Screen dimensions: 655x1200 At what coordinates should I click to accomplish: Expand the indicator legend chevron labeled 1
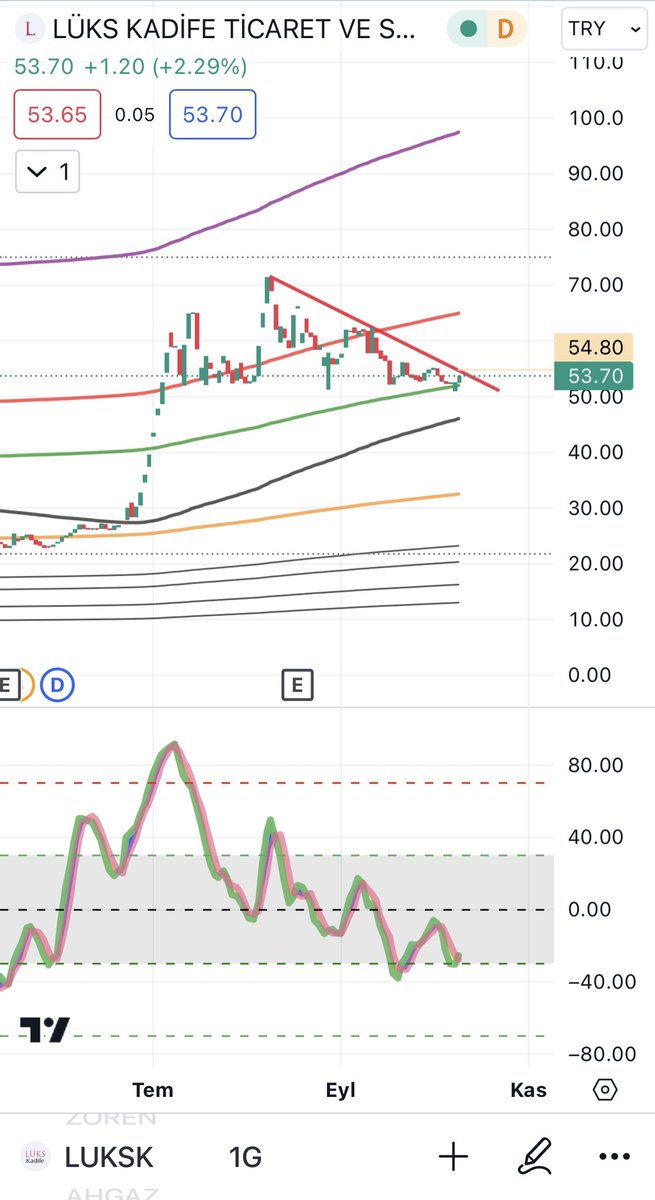(x=48, y=172)
